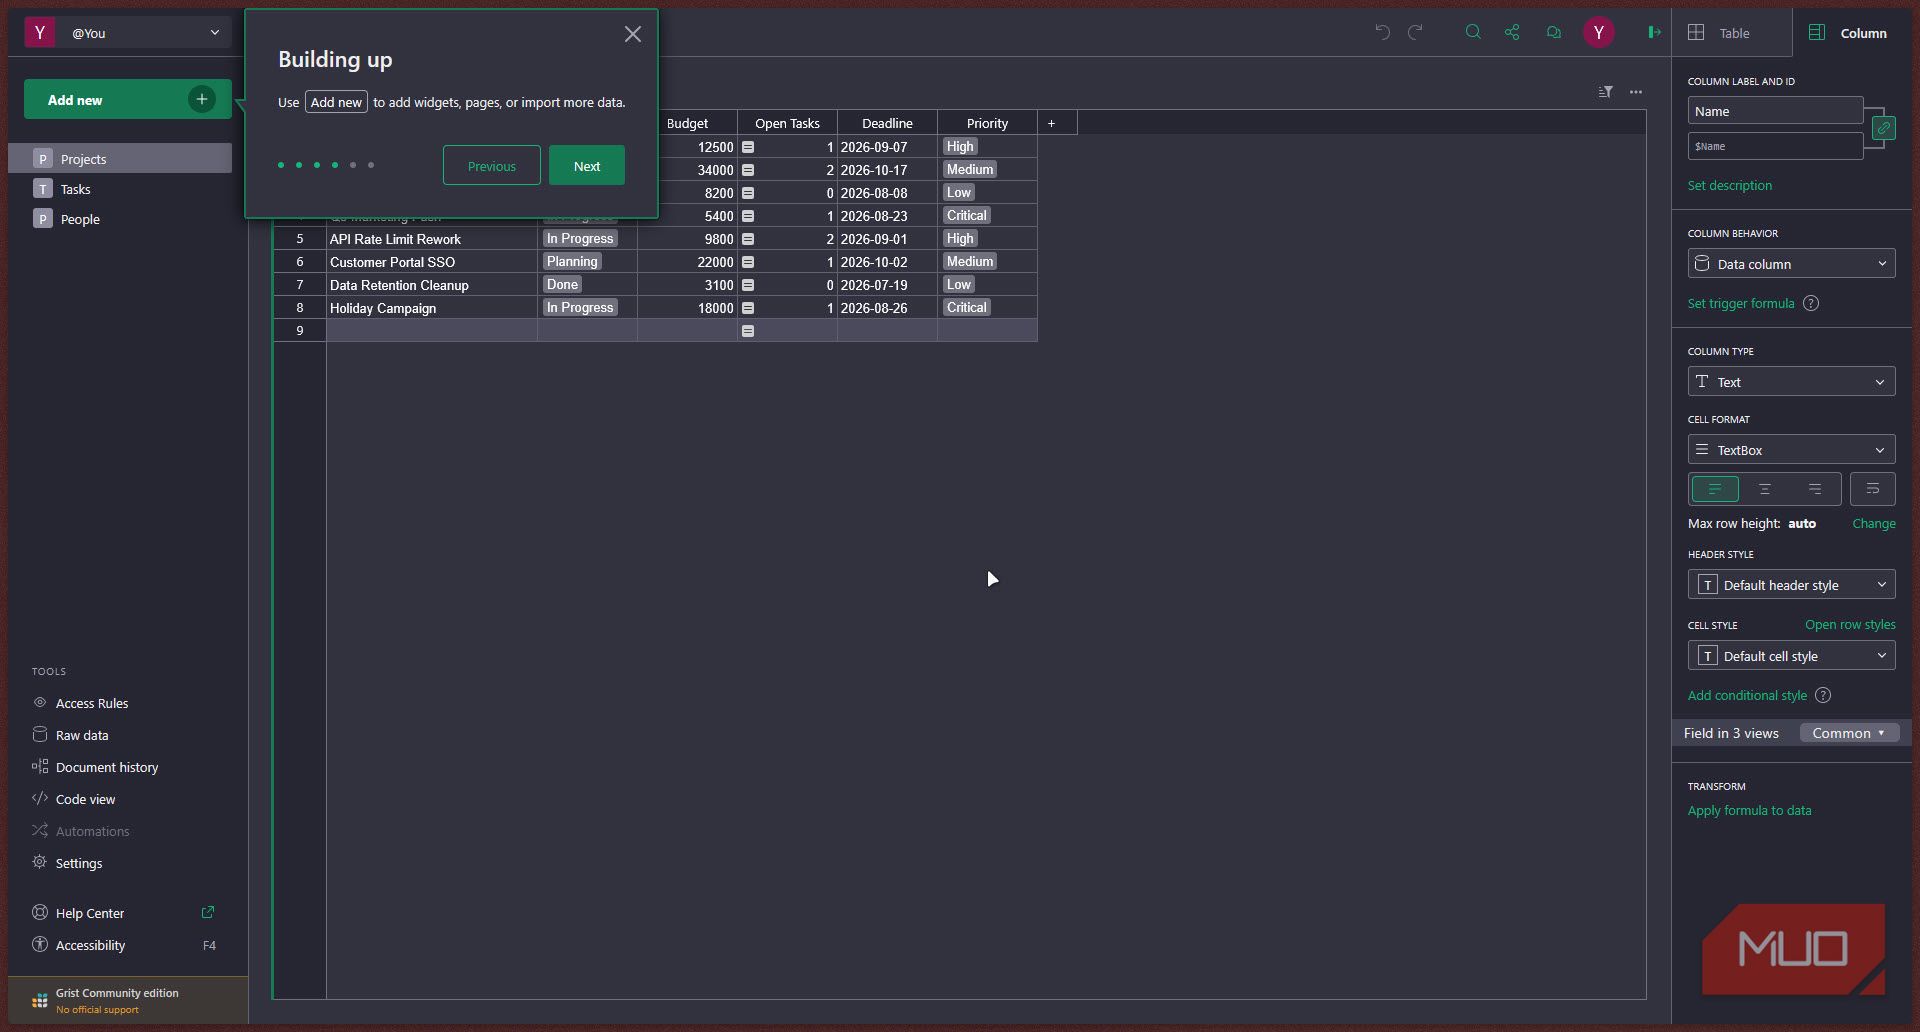1920x1032 pixels.
Task: Open row card icon for Budget 12500
Action: click(747, 147)
